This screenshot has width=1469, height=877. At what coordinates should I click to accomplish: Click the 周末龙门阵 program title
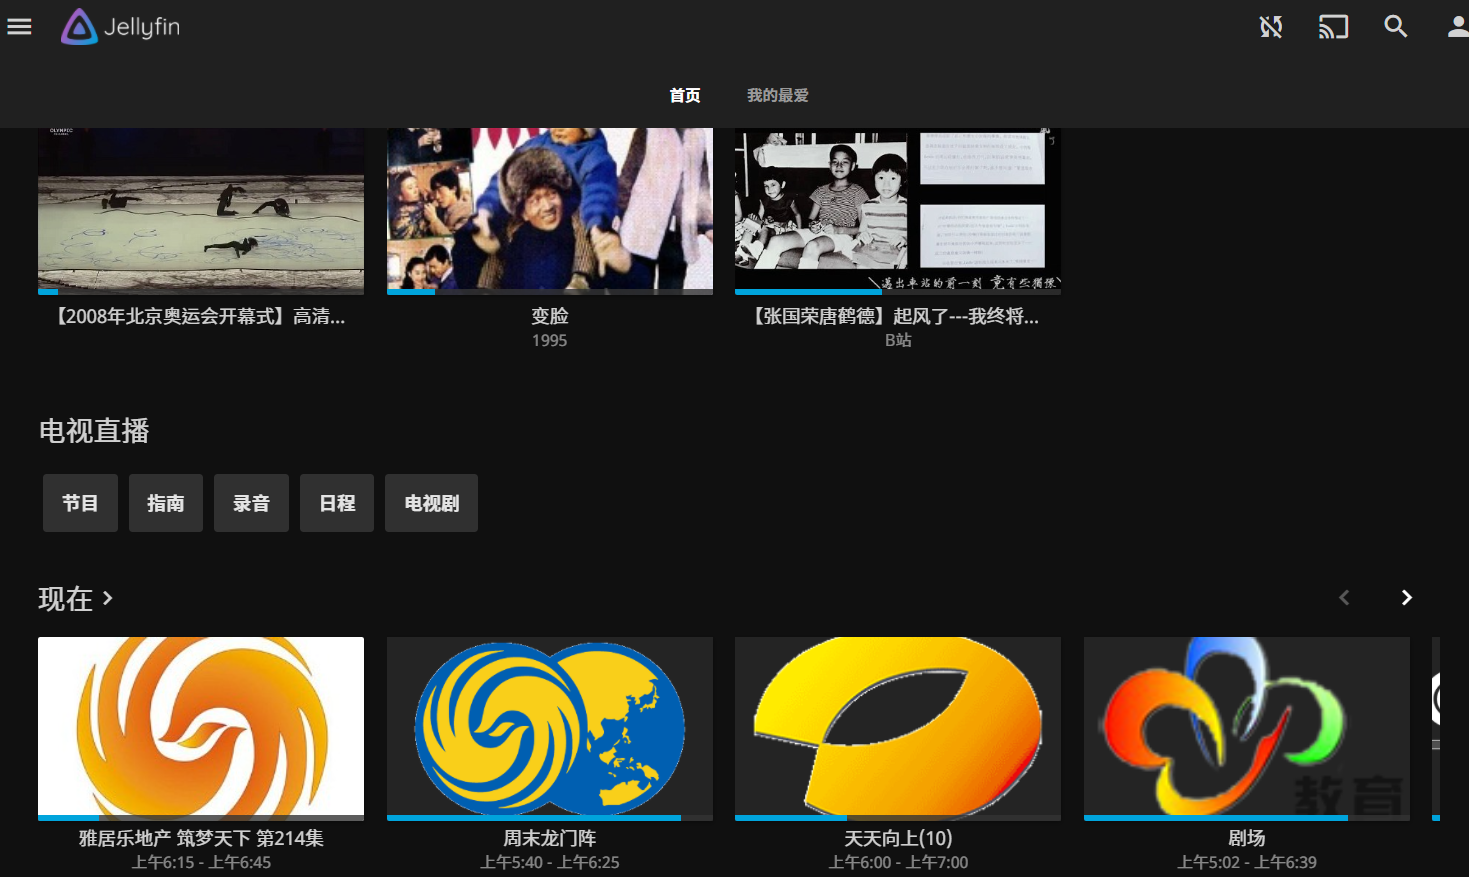coord(550,838)
